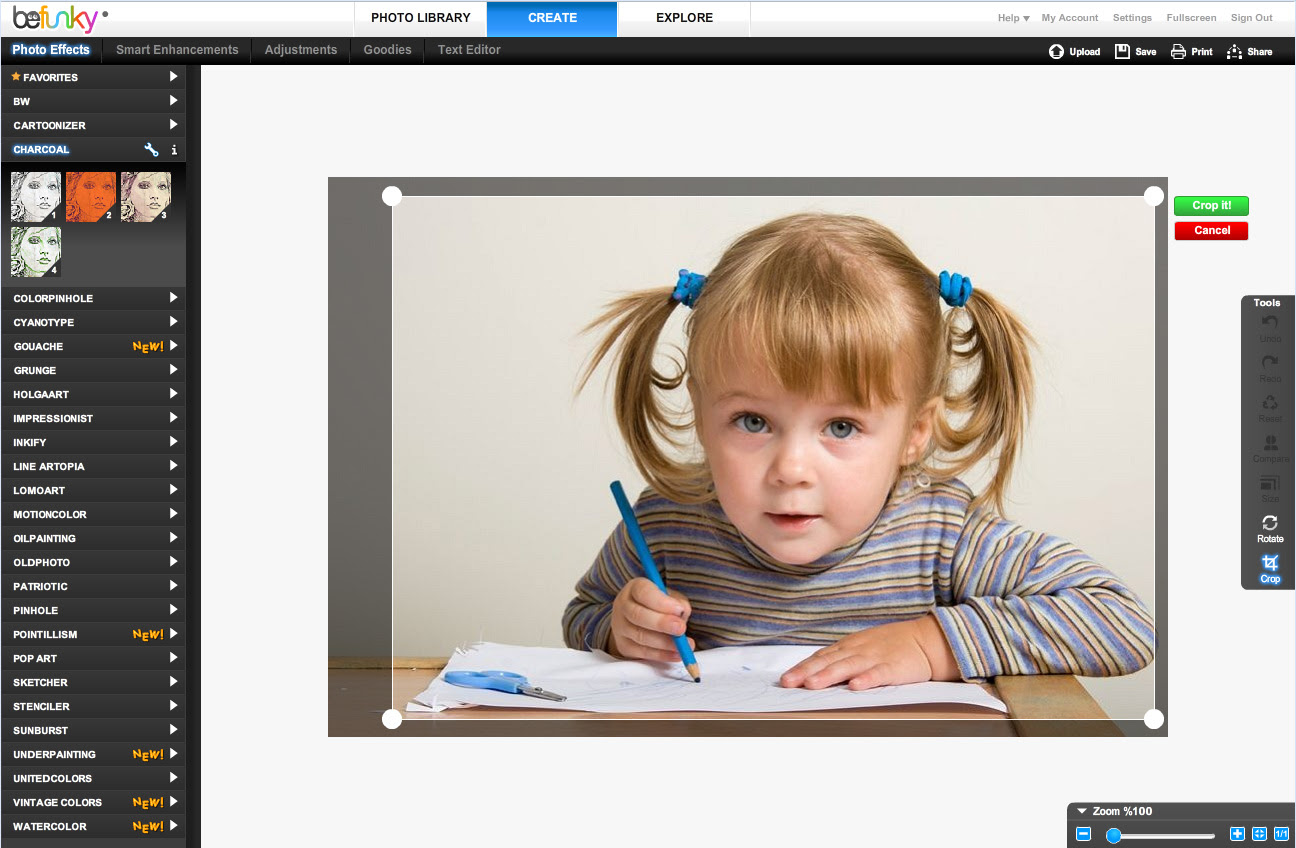Click the zoom in plus icon
Image resolution: width=1296 pixels, height=848 pixels.
[x=1237, y=834]
